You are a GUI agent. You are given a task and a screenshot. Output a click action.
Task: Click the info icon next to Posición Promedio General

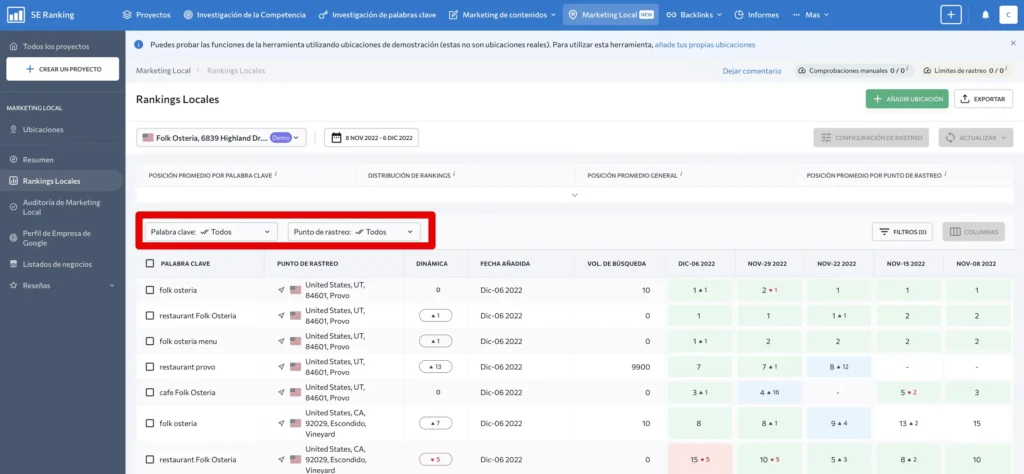681,174
